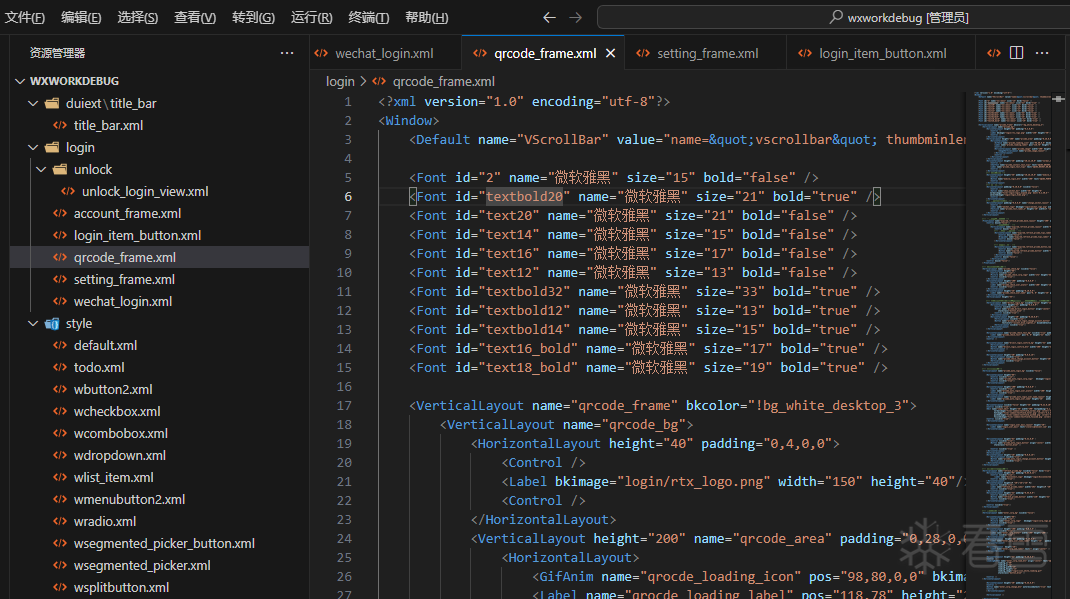Viewport: 1070px width, 599px height.
Task: Click the editor minimap
Action: coord(1012,334)
